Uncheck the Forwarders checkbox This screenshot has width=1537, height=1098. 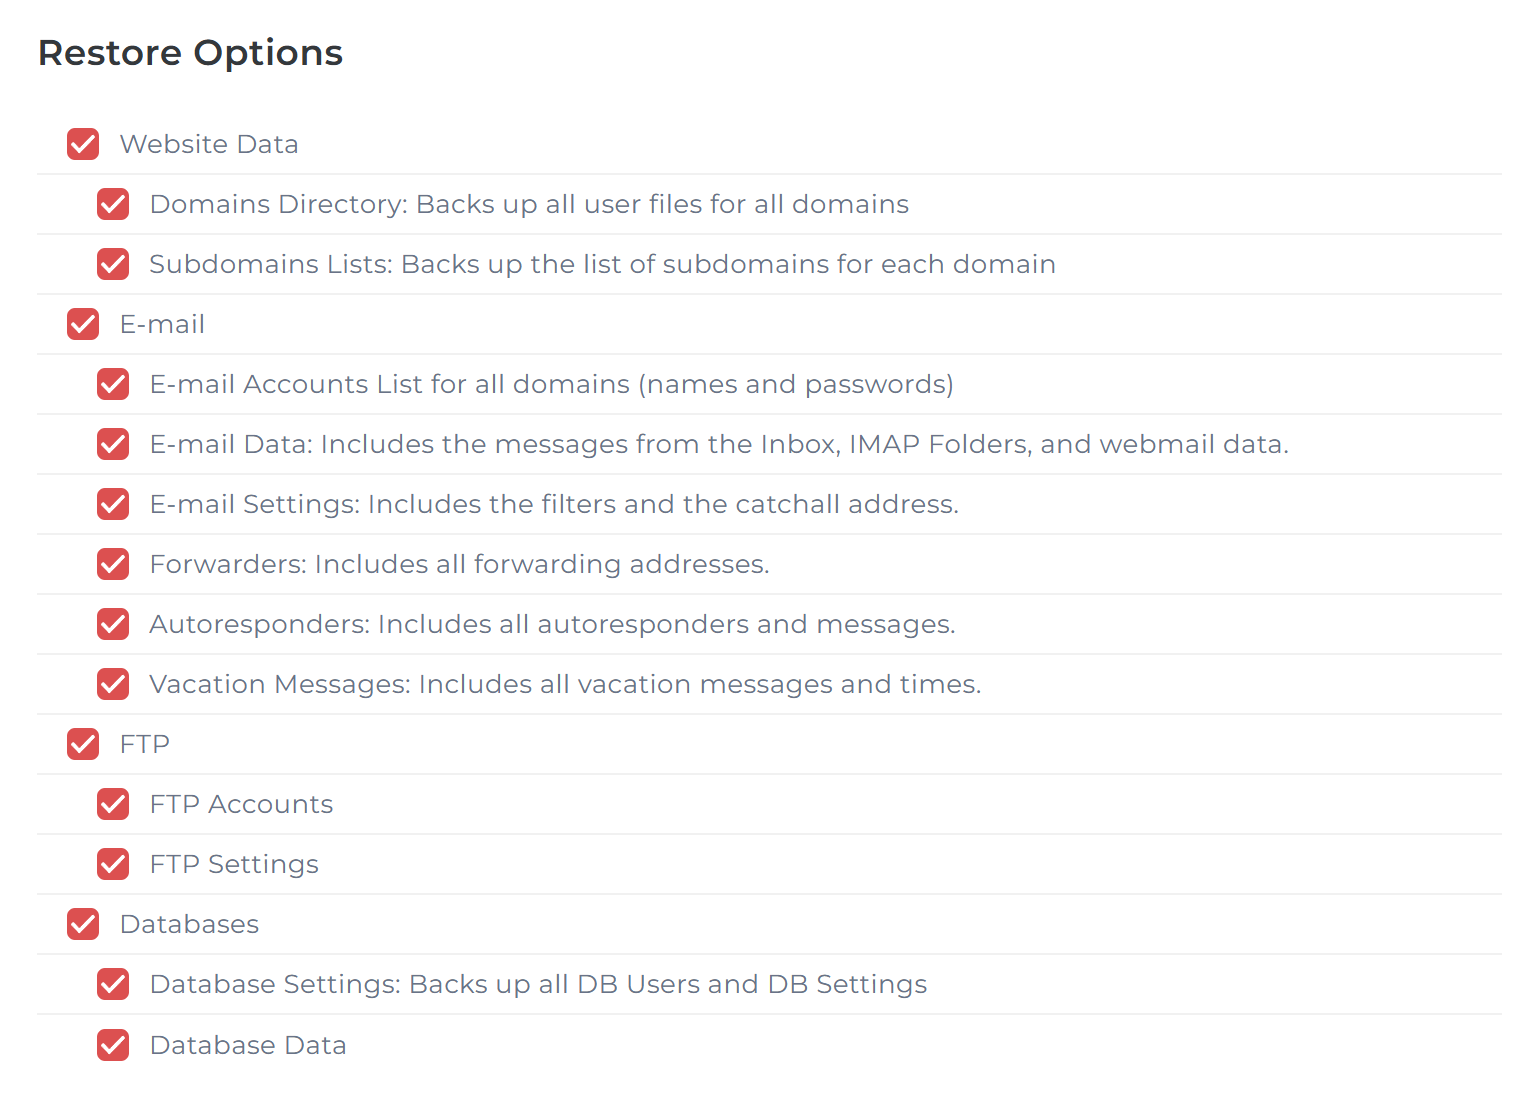coord(113,564)
